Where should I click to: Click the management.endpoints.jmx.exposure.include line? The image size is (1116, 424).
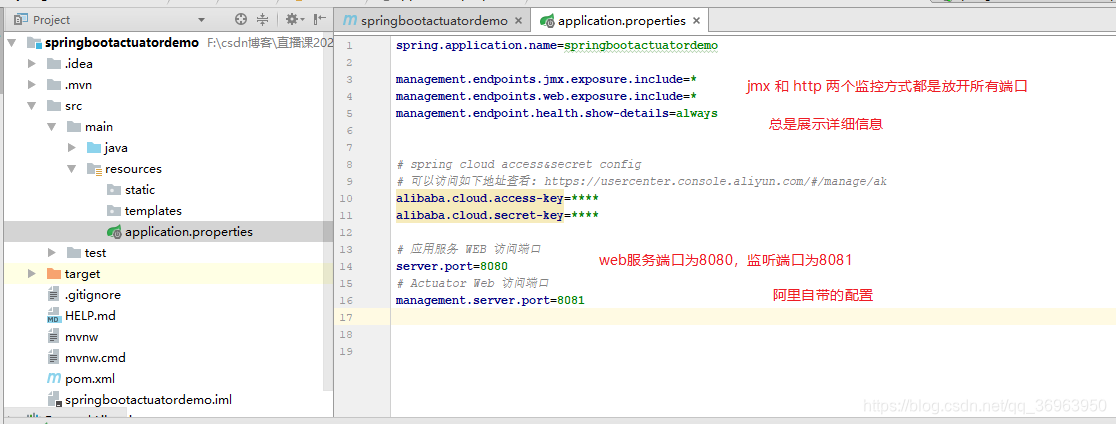[x=546, y=79]
